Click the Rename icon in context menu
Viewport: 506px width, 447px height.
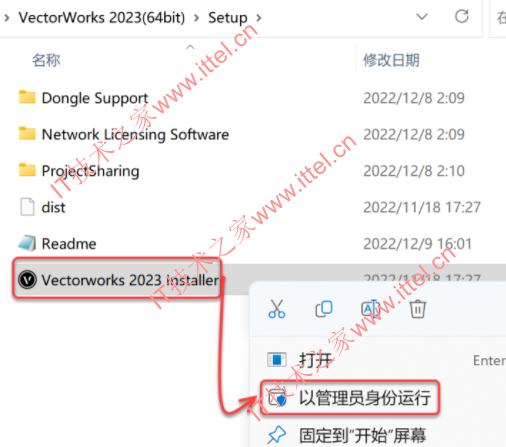(371, 309)
